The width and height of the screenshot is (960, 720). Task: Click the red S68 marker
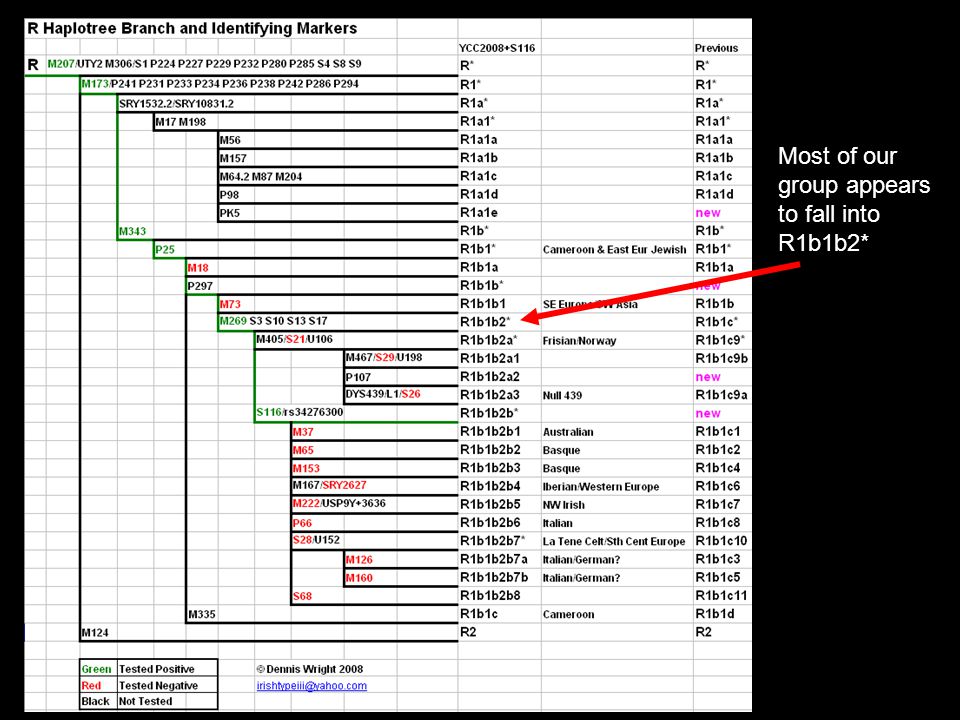(302, 596)
